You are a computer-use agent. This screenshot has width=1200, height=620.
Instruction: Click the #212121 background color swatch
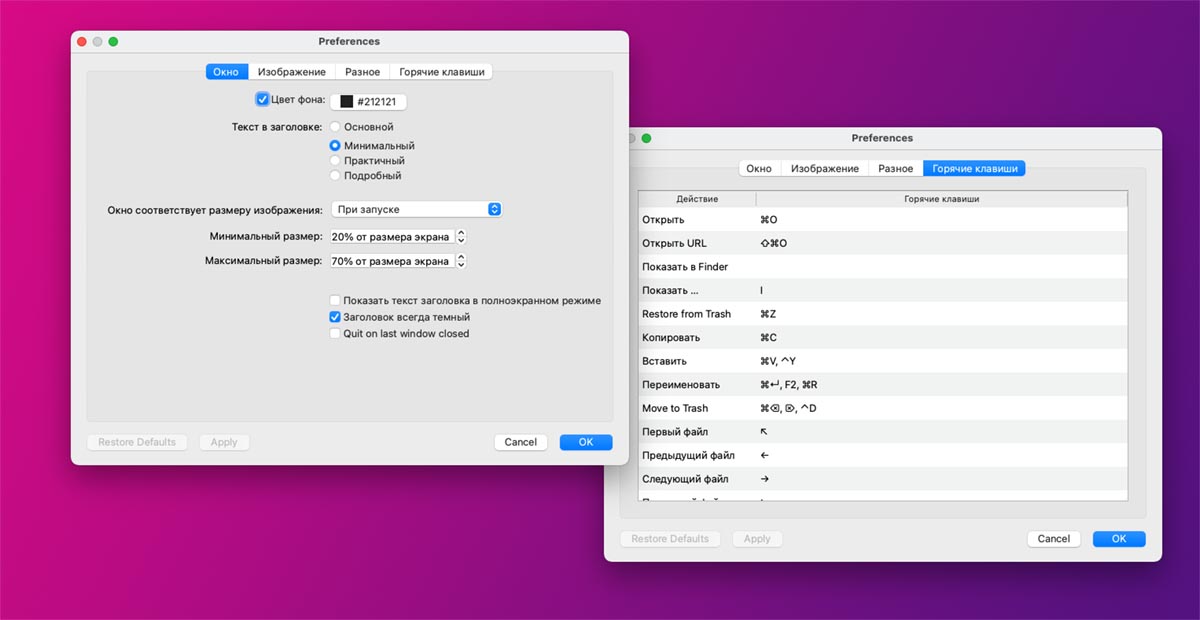pyautogui.click(x=347, y=102)
